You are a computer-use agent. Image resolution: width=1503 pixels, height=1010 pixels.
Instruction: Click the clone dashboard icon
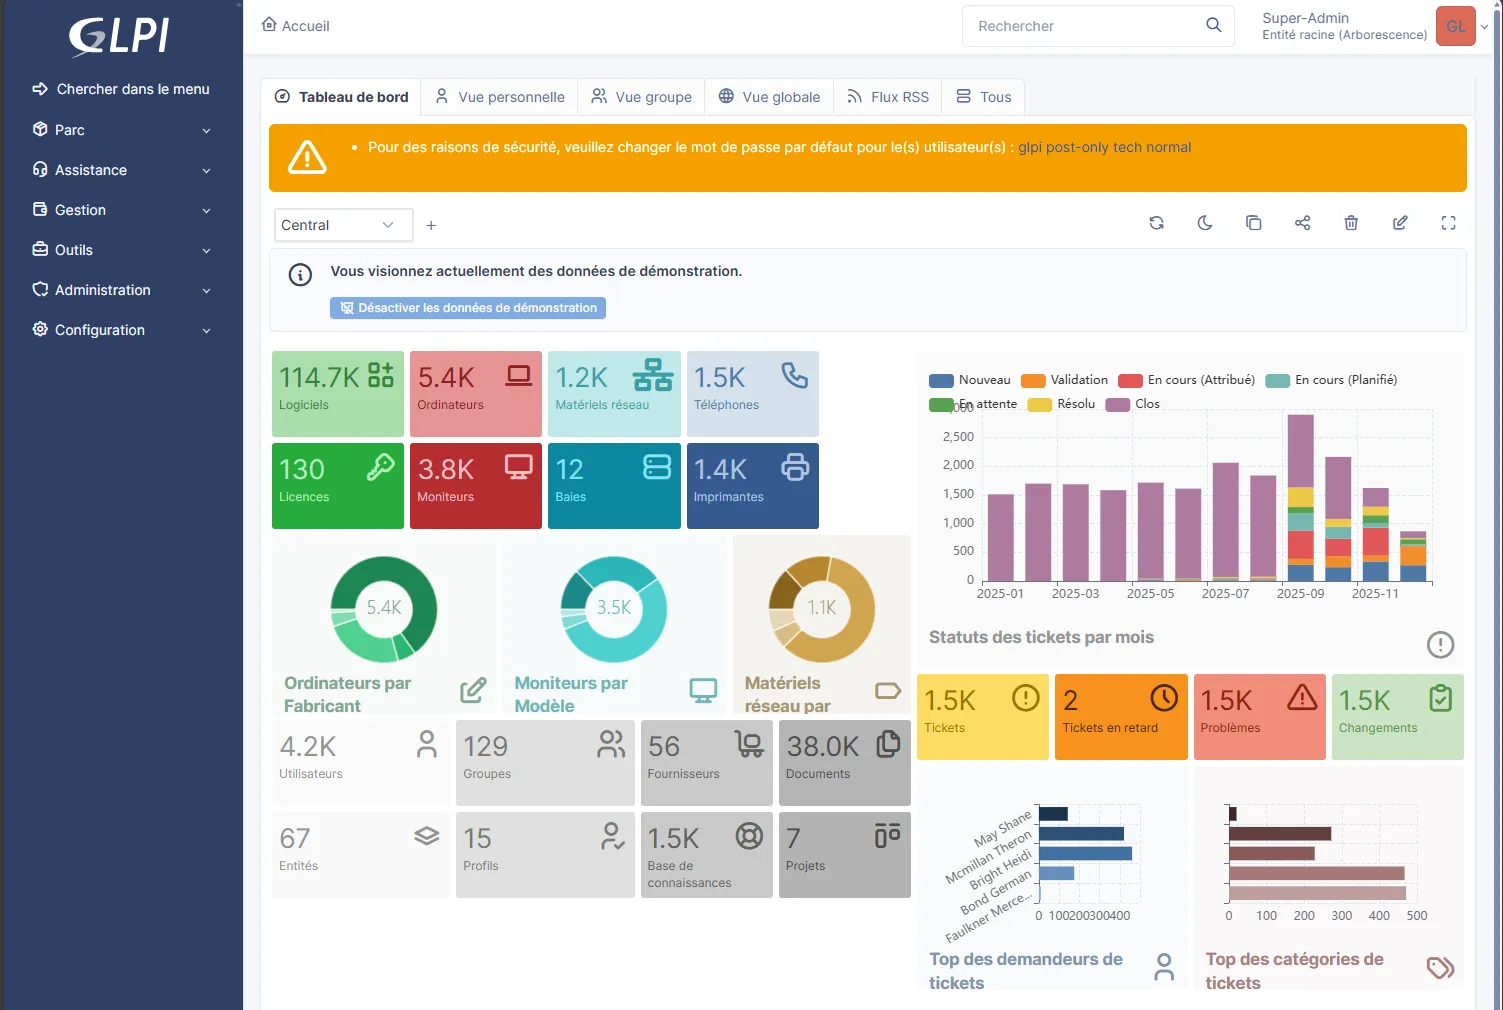1253,223
